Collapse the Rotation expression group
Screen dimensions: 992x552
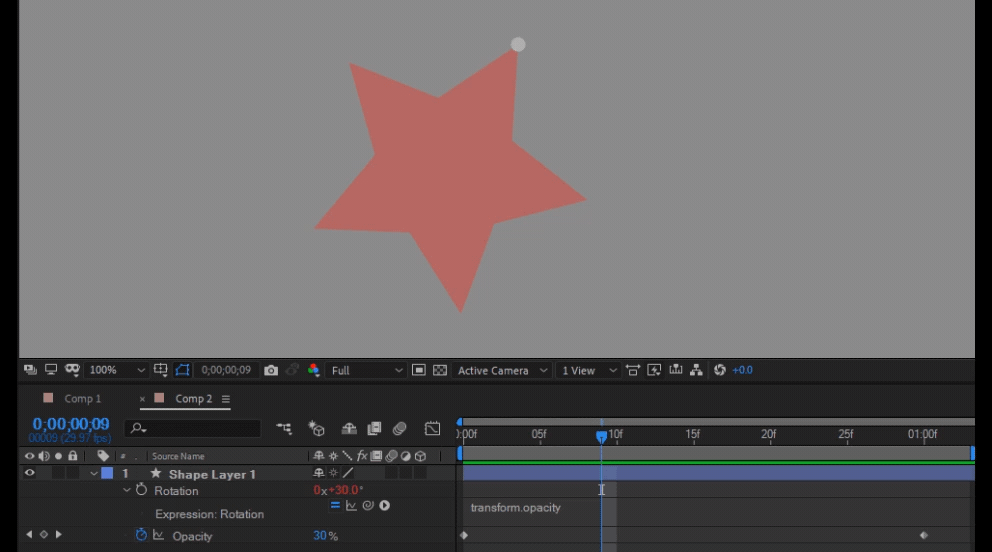coord(127,490)
